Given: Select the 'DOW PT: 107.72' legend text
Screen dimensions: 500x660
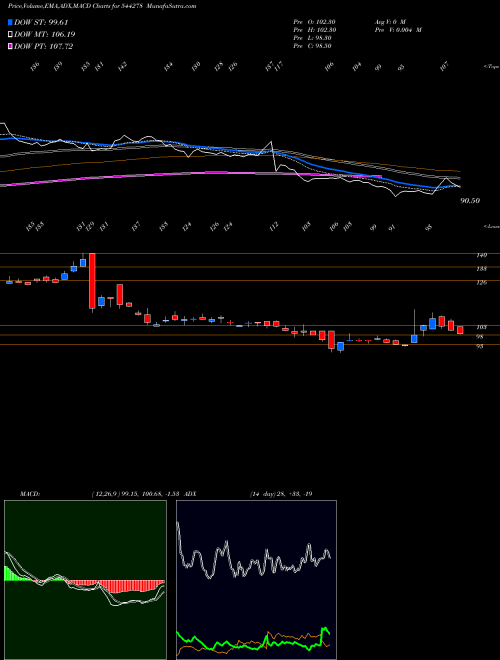Looking at the screenshot, I should [x=44, y=46].
